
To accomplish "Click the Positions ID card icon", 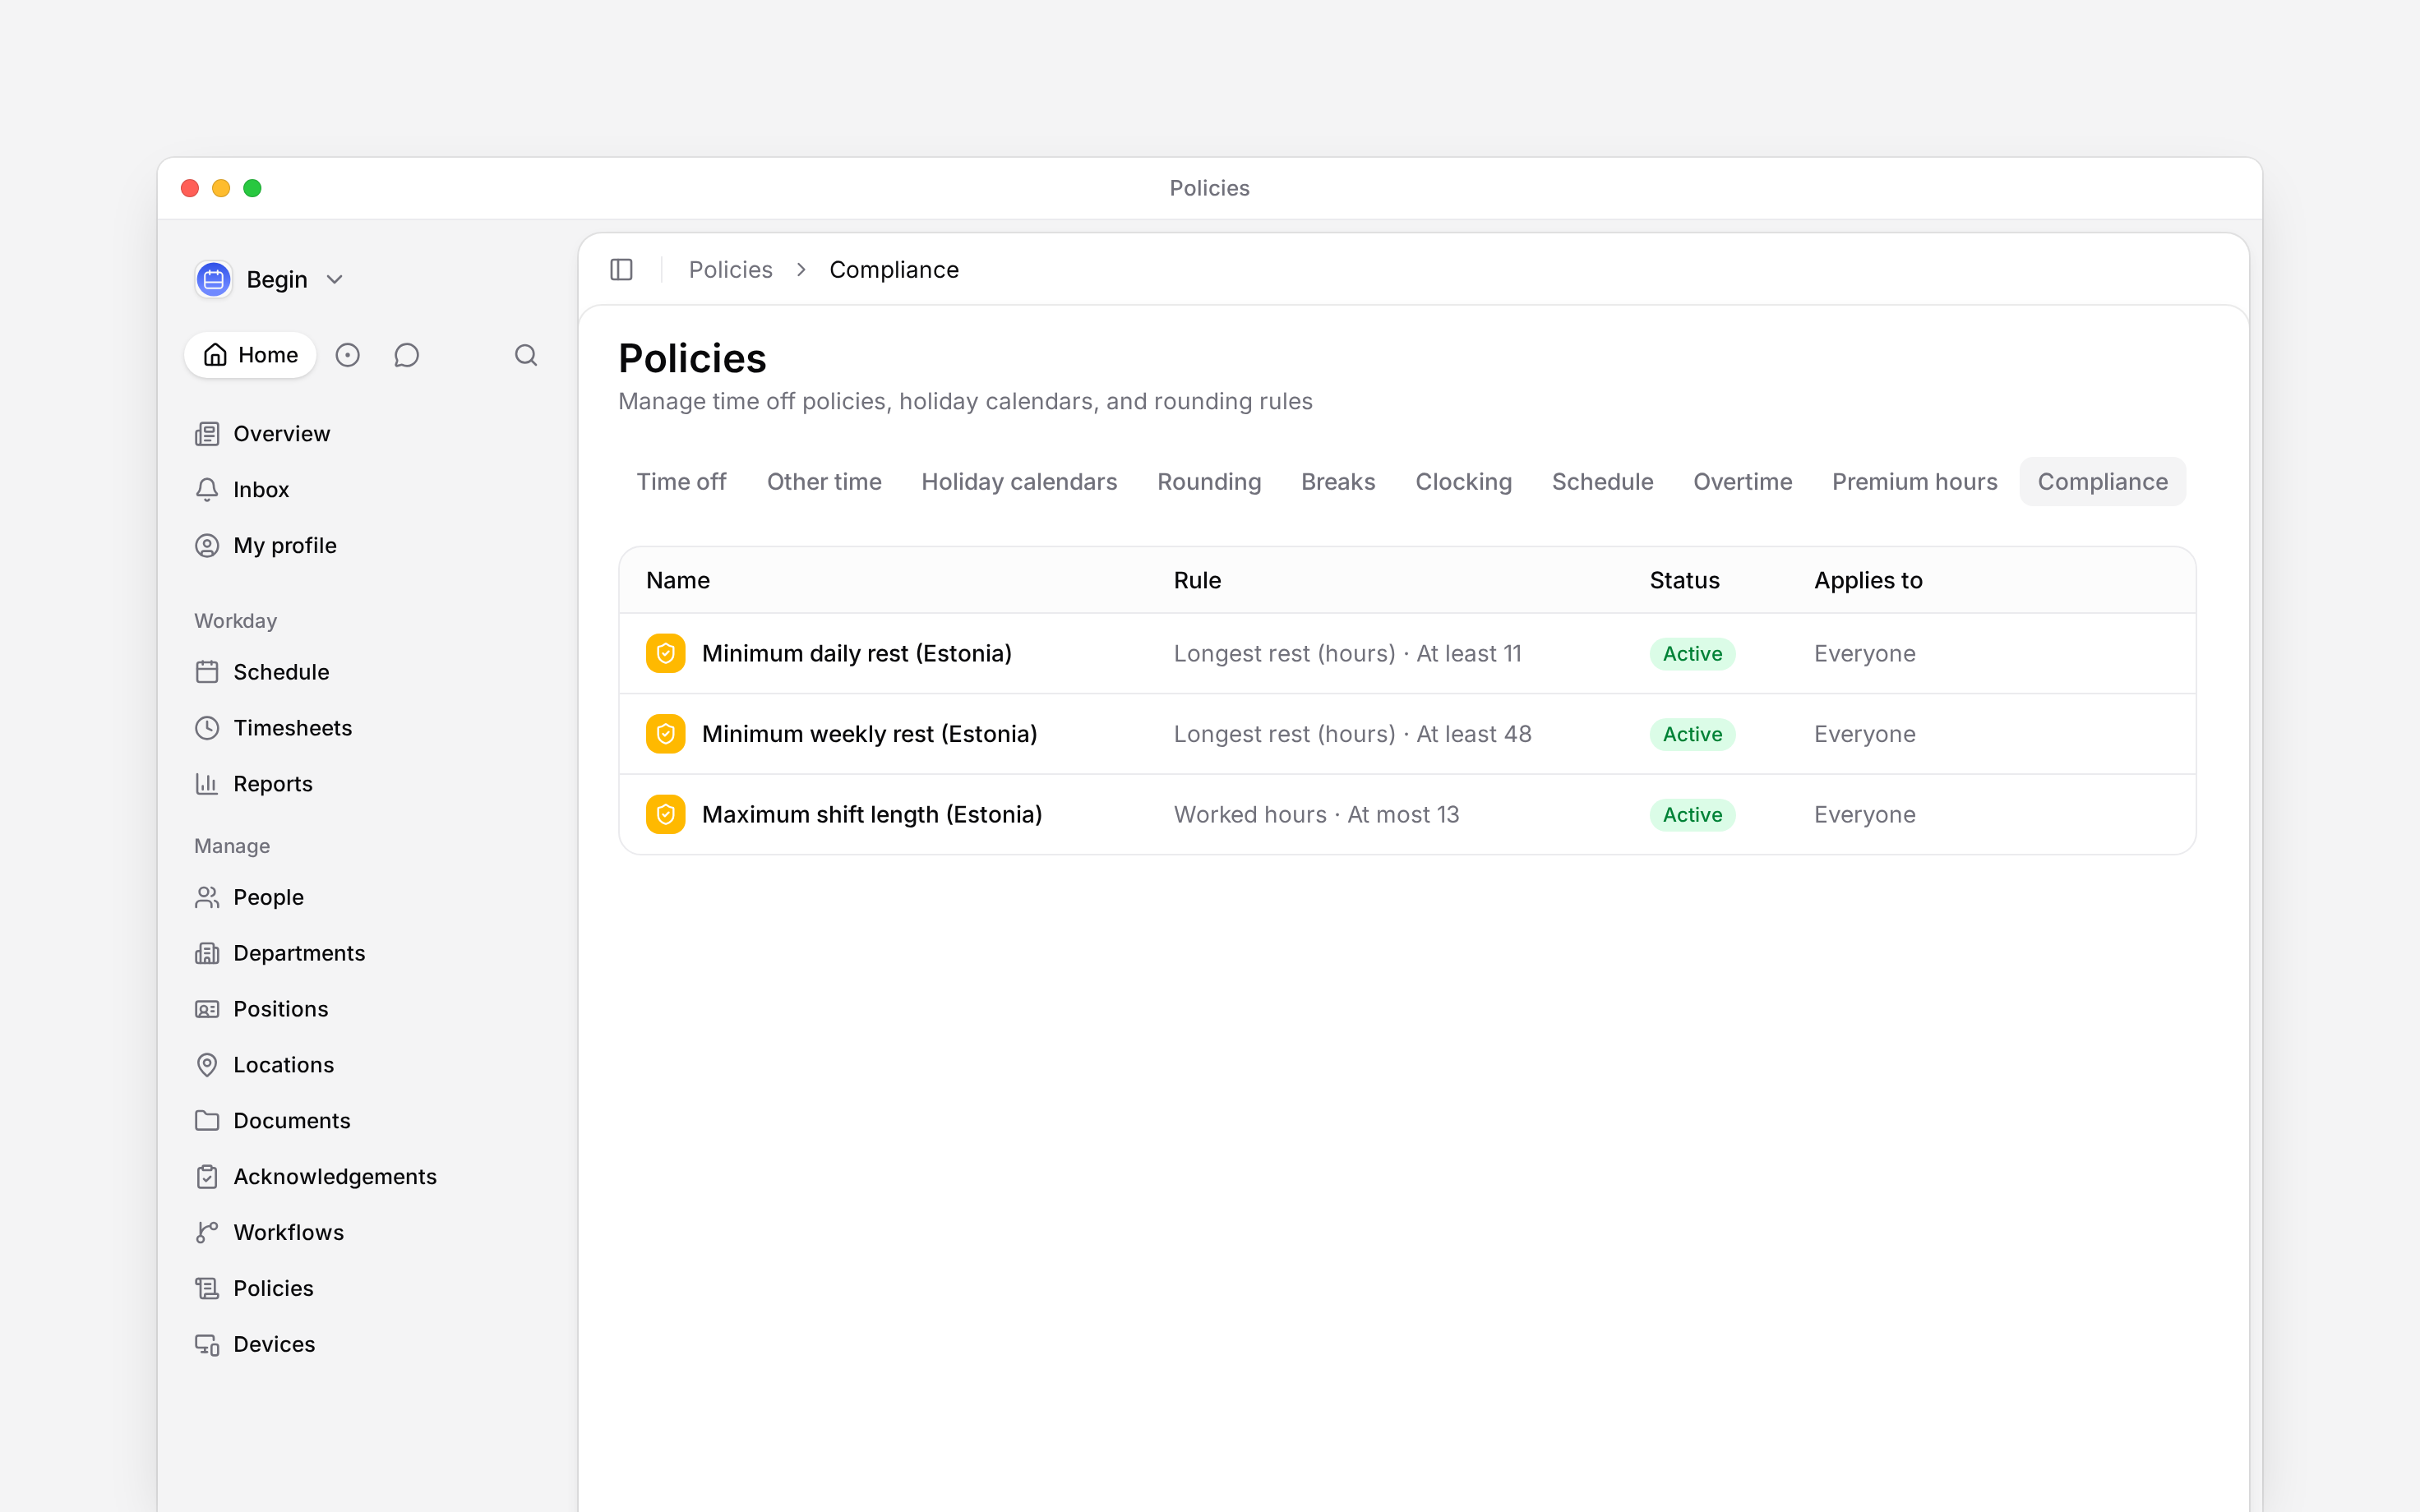I will point(207,1010).
